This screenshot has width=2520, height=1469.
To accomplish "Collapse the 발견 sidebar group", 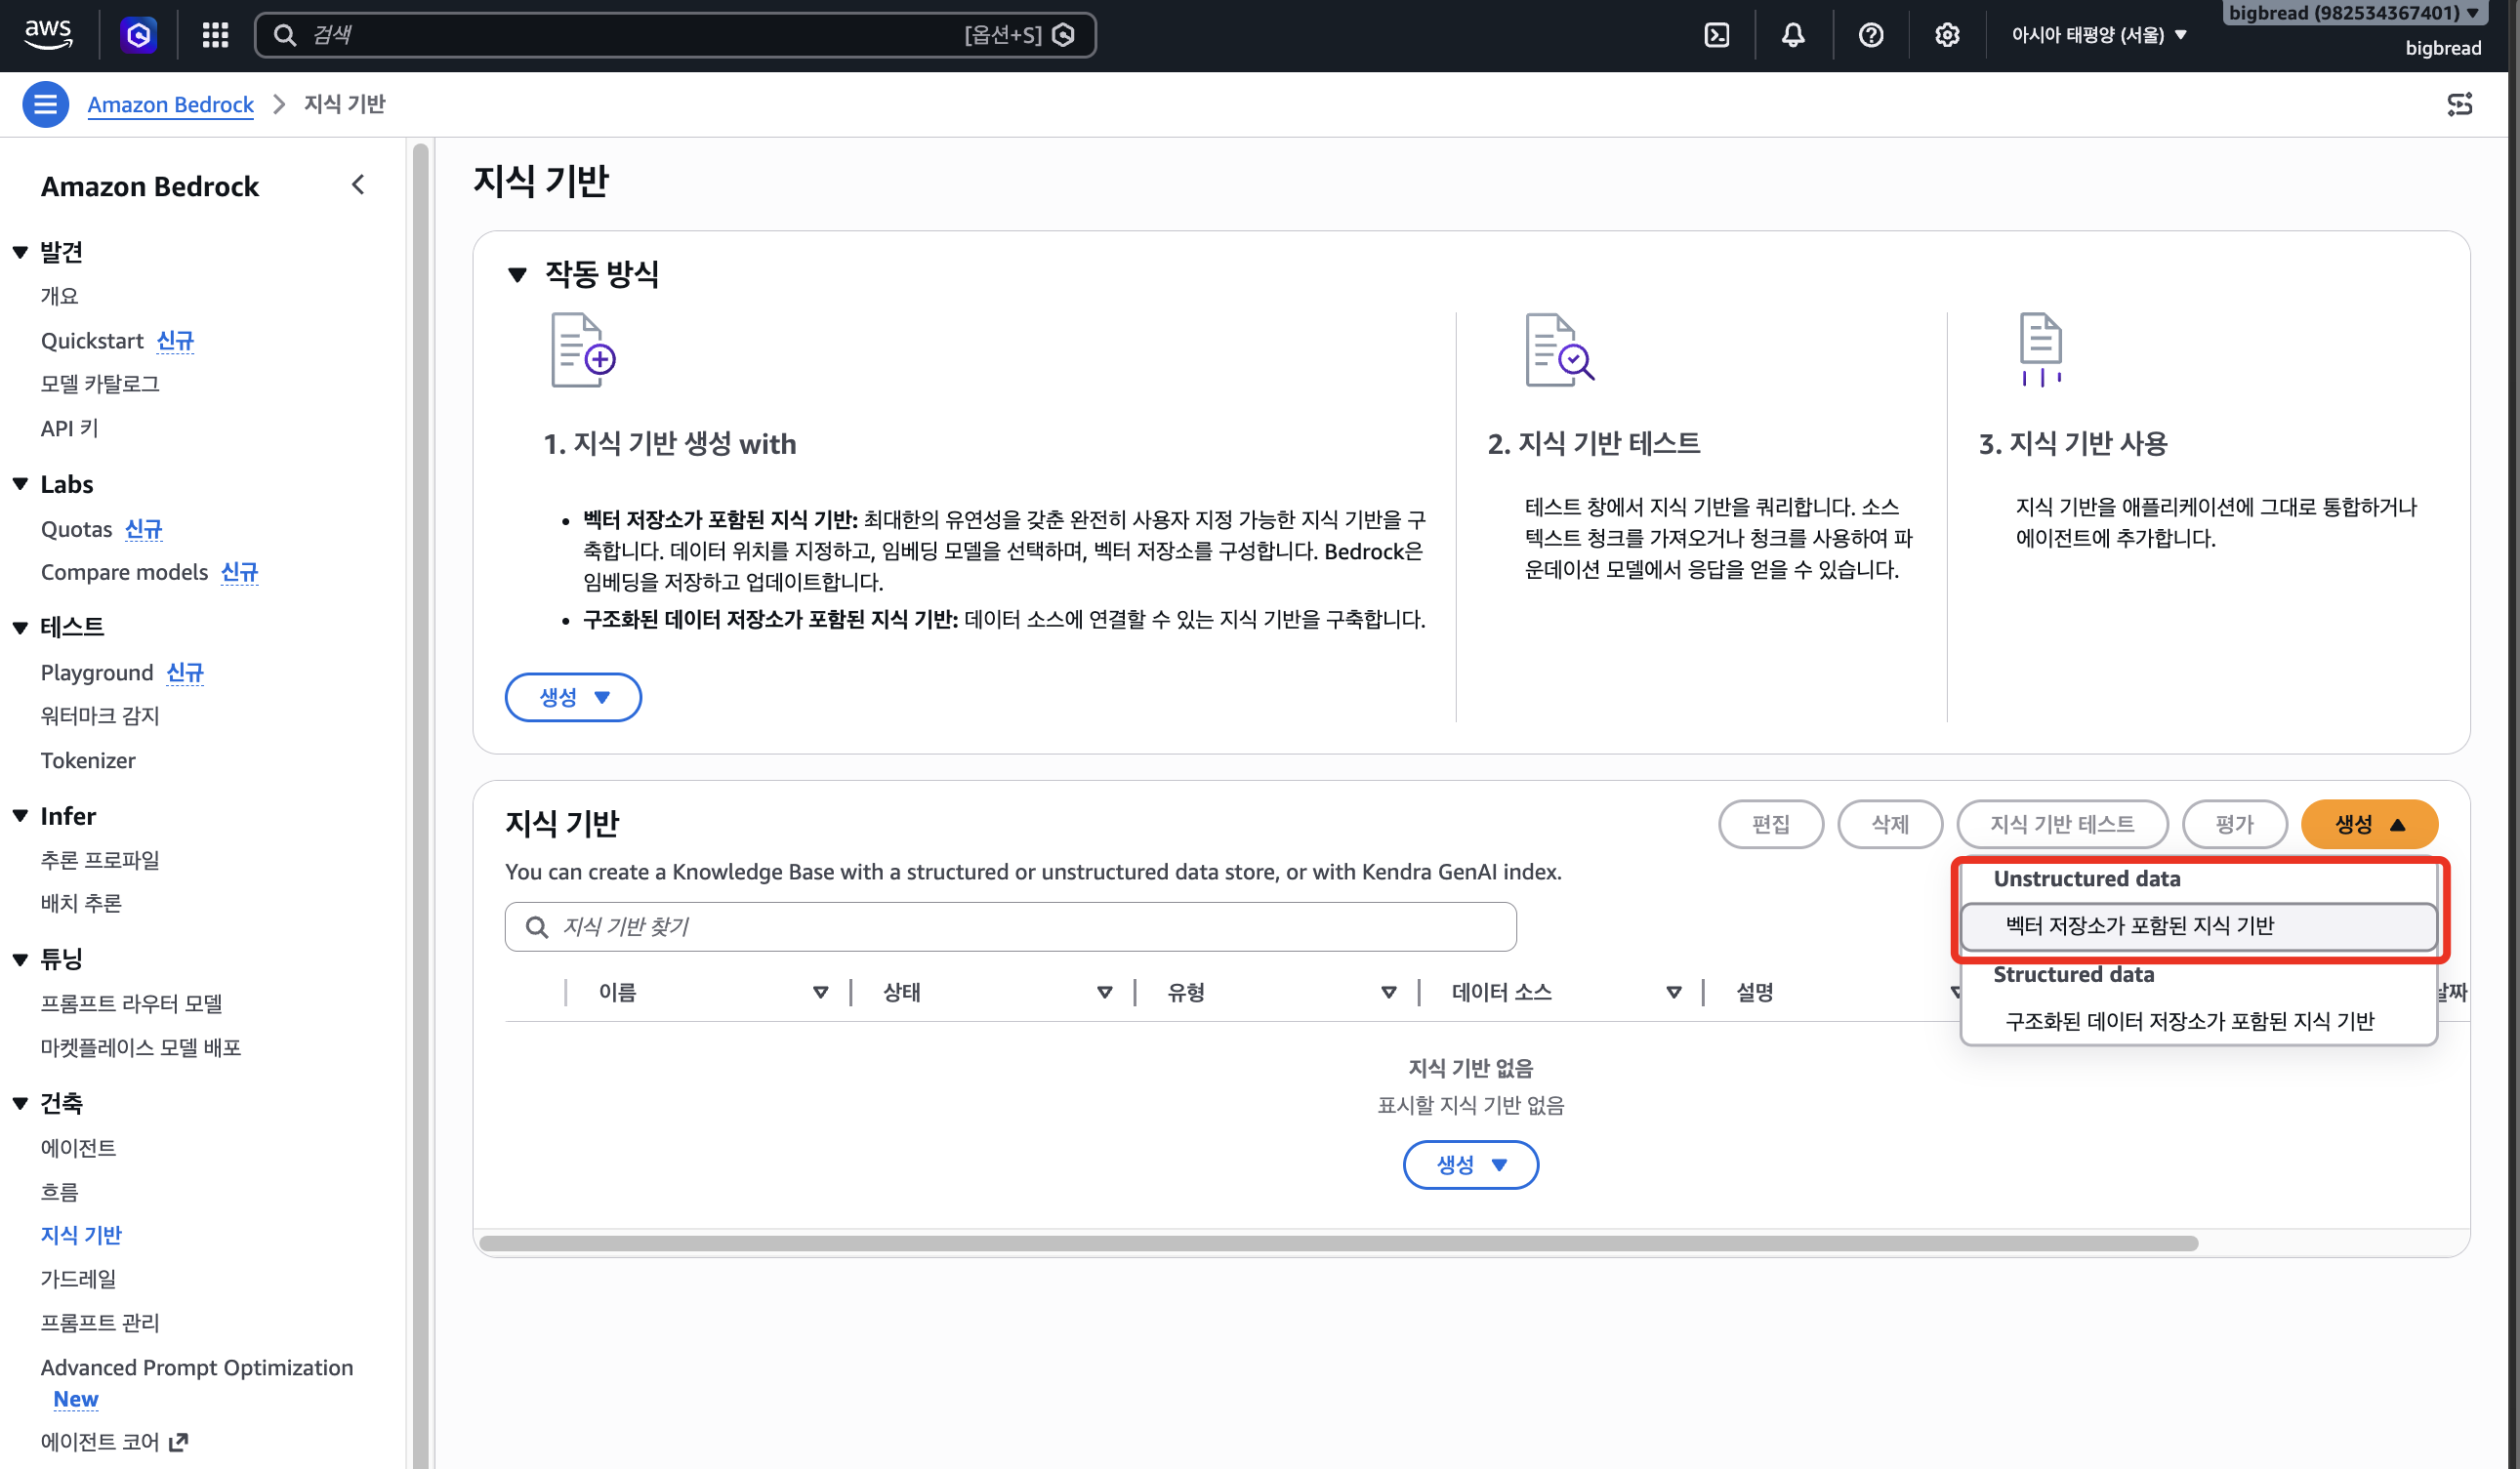I will click(x=20, y=252).
